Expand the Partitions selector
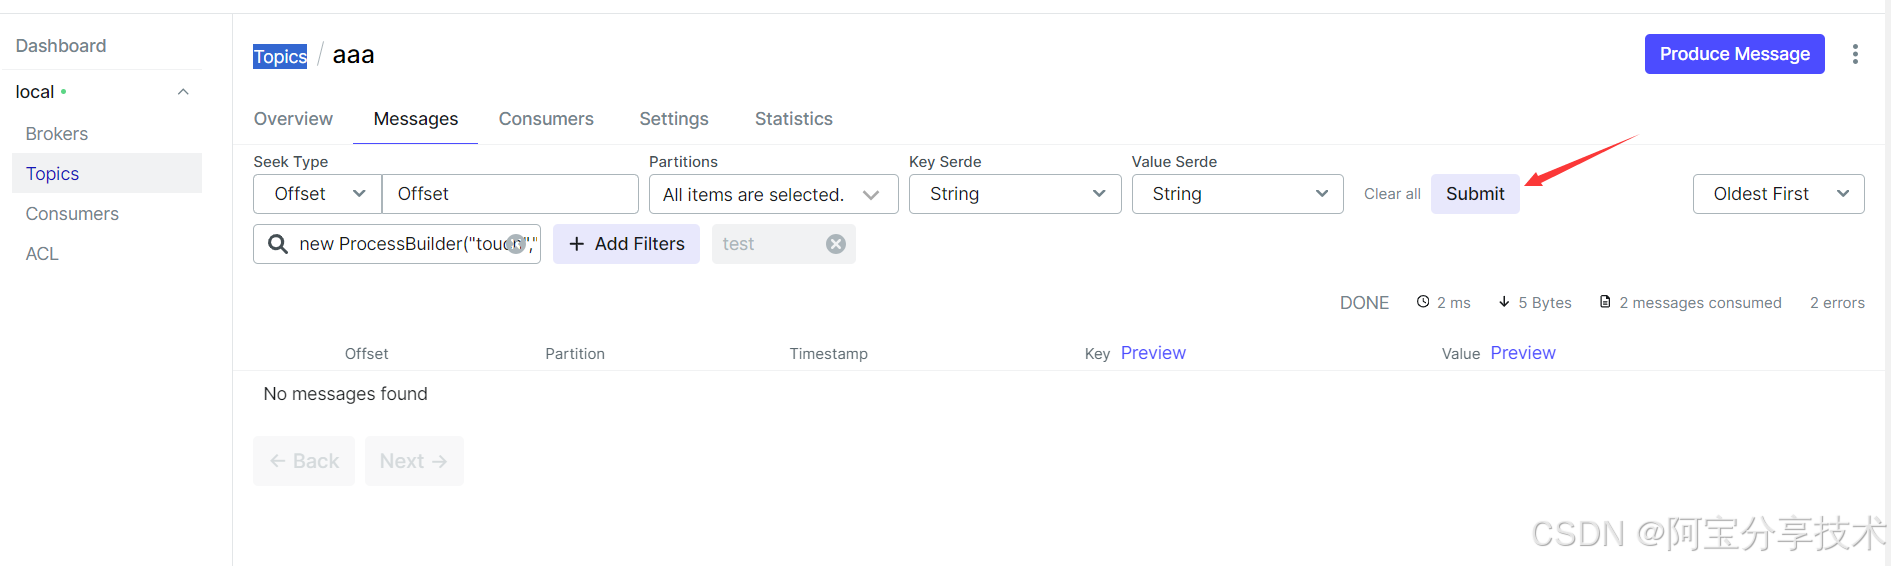 (x=772, y=194)
